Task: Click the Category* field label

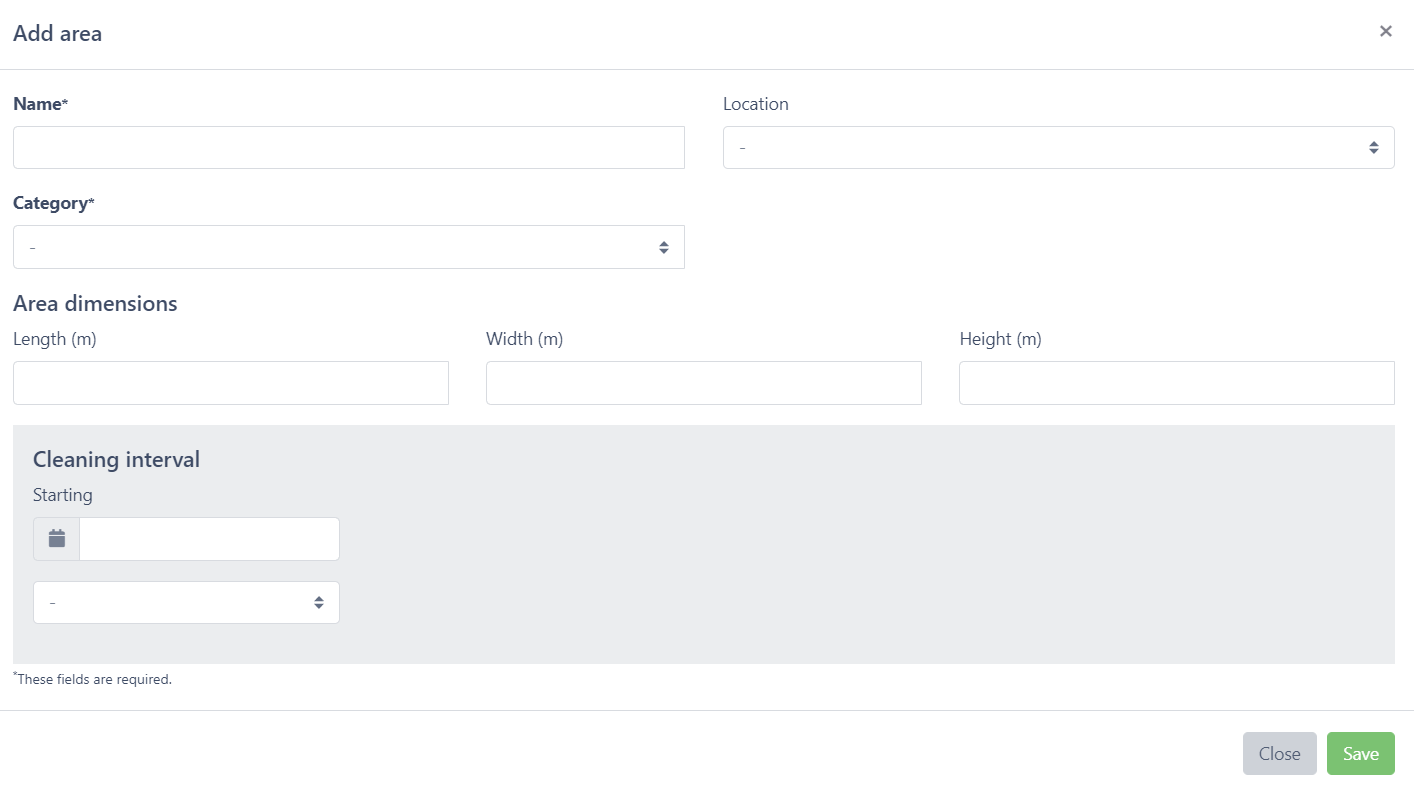Action: tap(54, 203)
